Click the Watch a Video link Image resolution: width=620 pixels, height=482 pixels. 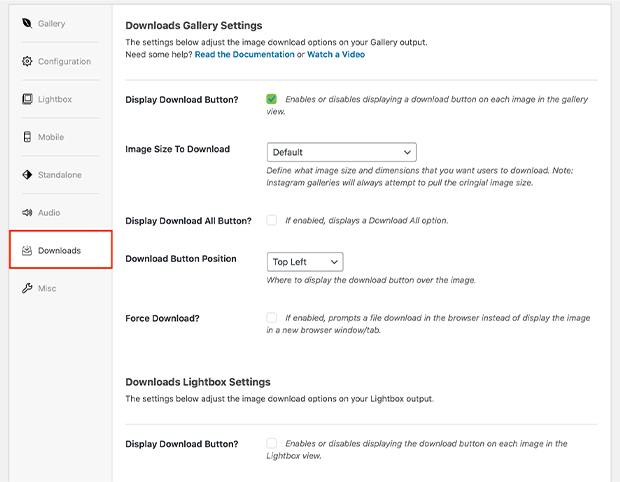coord(336,55)
